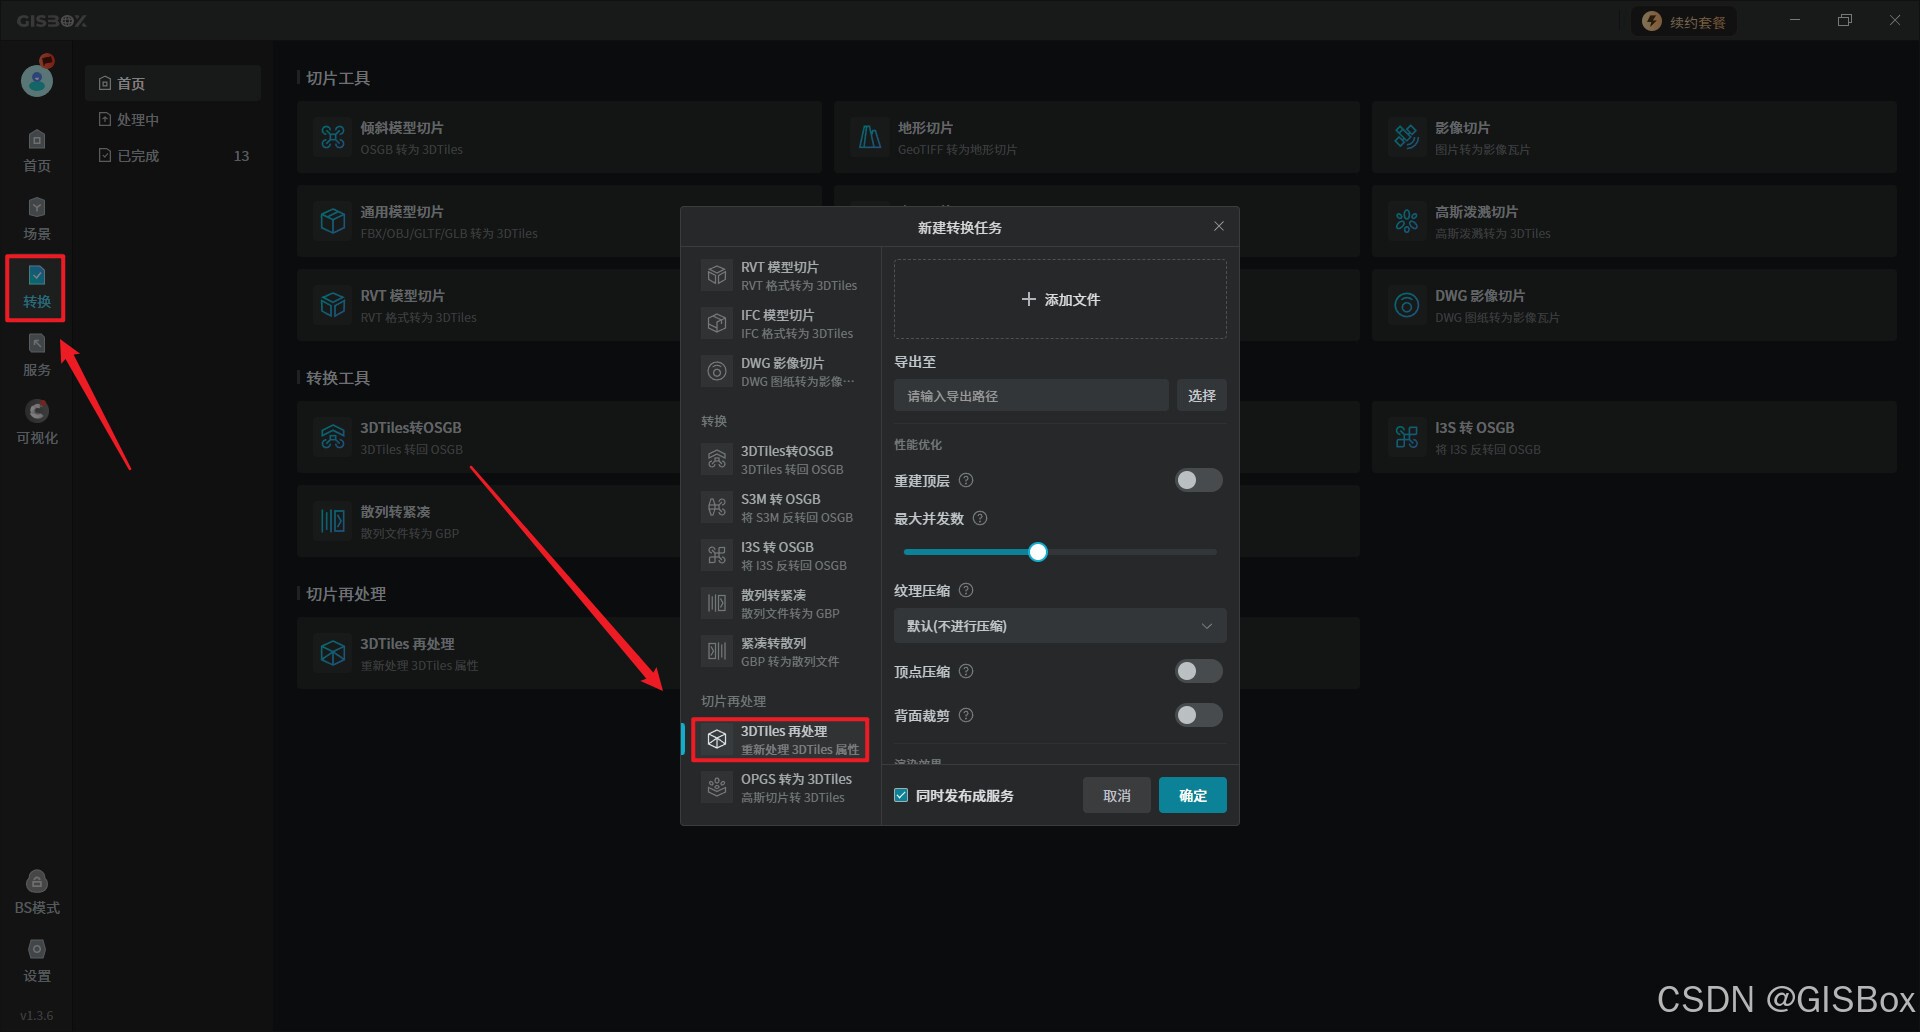The height and width of the screenshot is (1032, 1920).
Task: Select IFC 模型切片 in dialog list
Action: [x=780, y=323]
